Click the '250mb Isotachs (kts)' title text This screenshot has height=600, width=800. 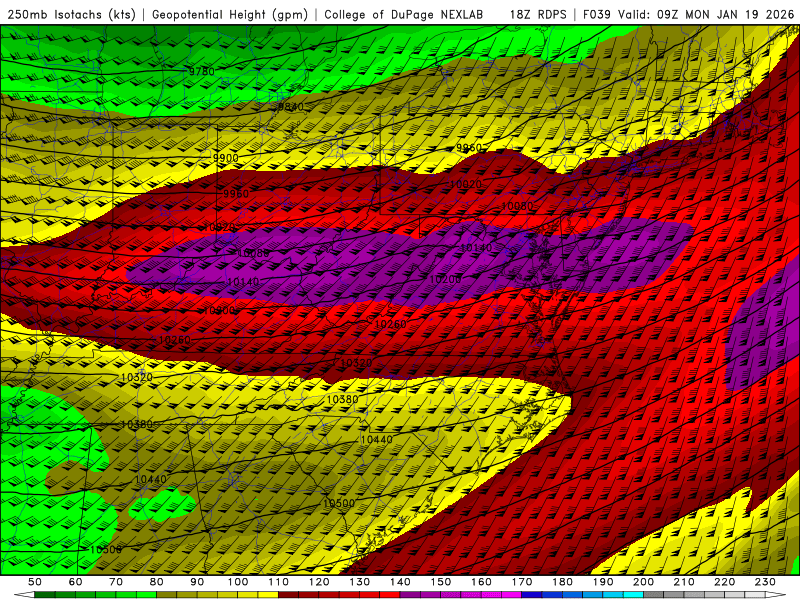(72, 14)
